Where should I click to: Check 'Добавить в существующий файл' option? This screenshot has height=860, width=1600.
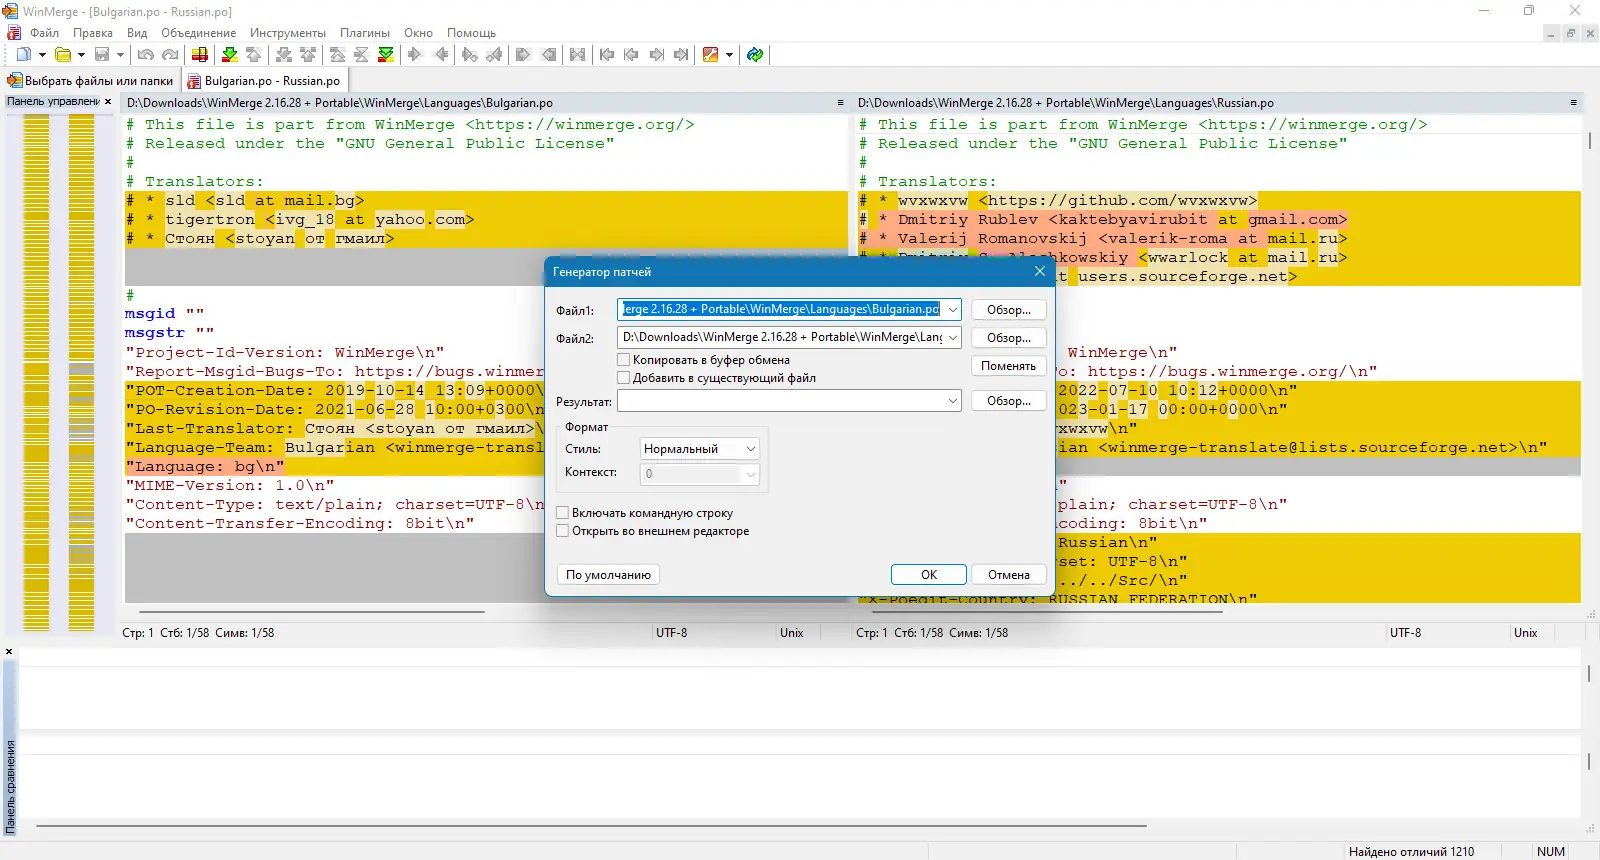tap(624, 378)
